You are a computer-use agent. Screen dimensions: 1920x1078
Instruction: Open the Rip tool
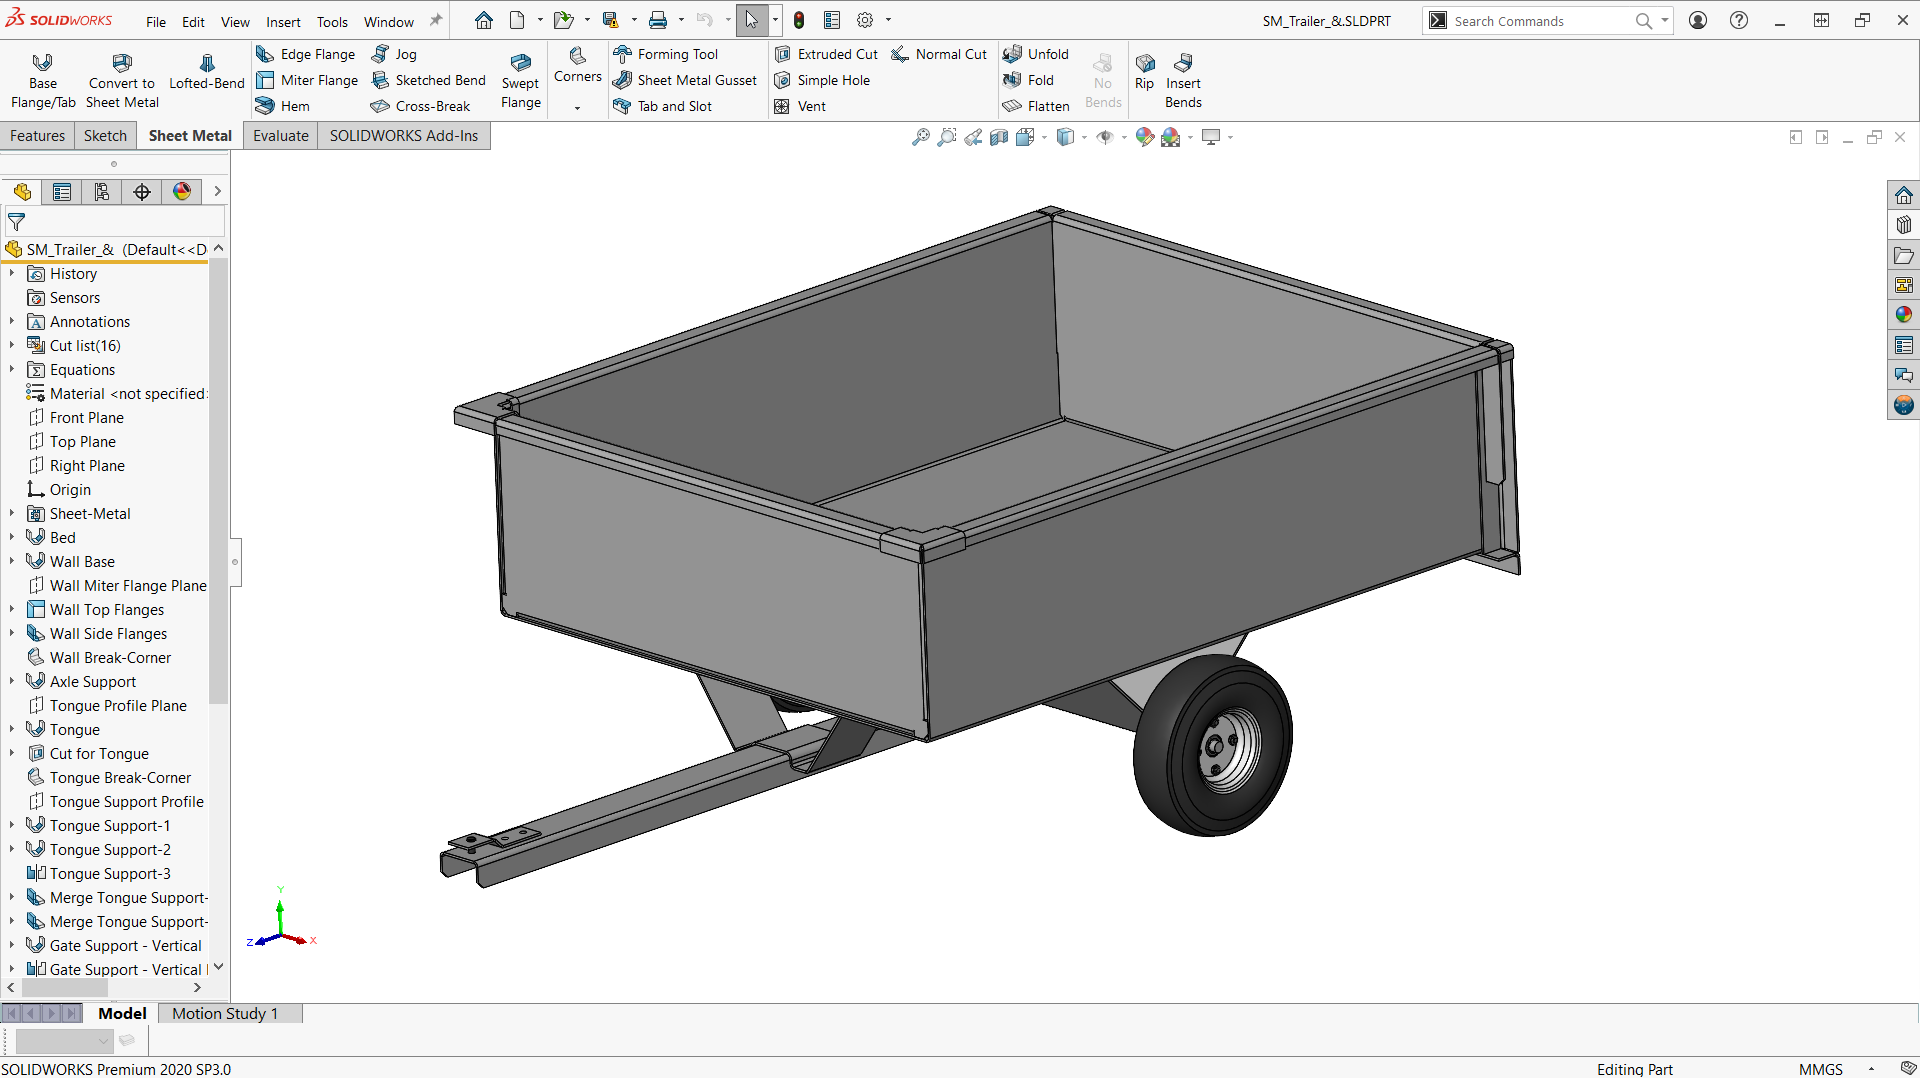click(x=1144, y=72)
